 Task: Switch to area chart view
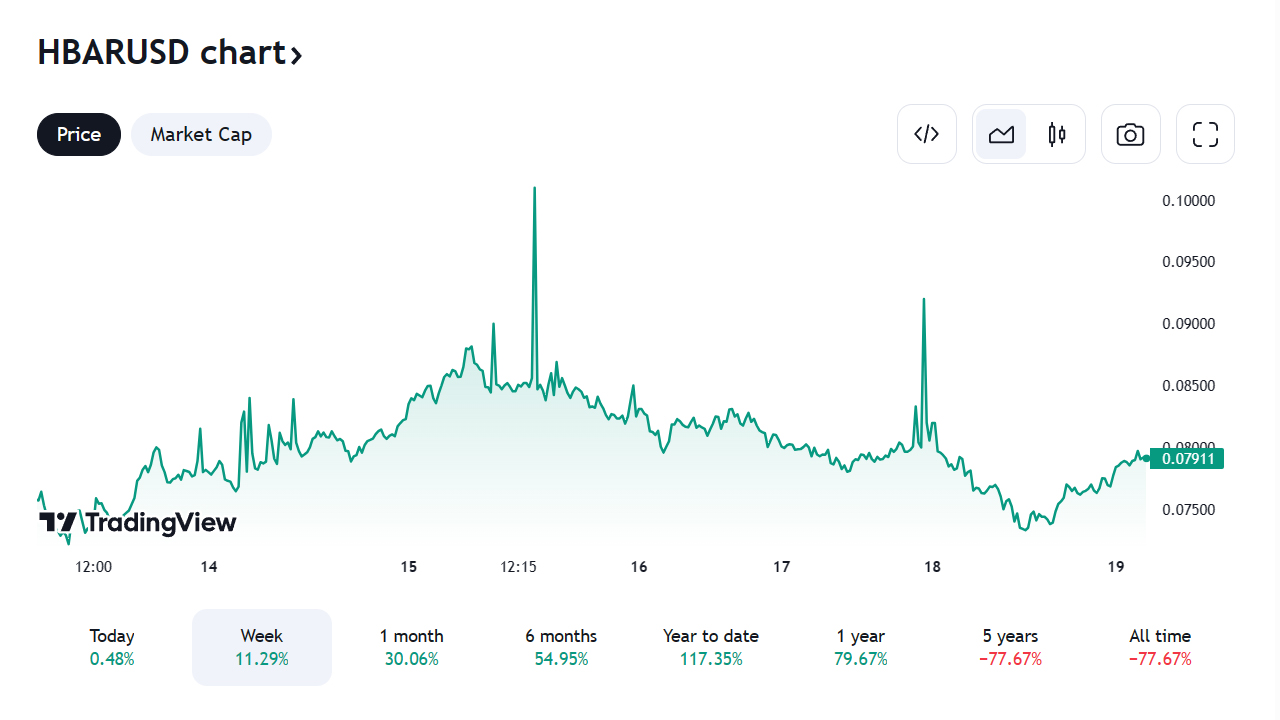pos(1001,134)
